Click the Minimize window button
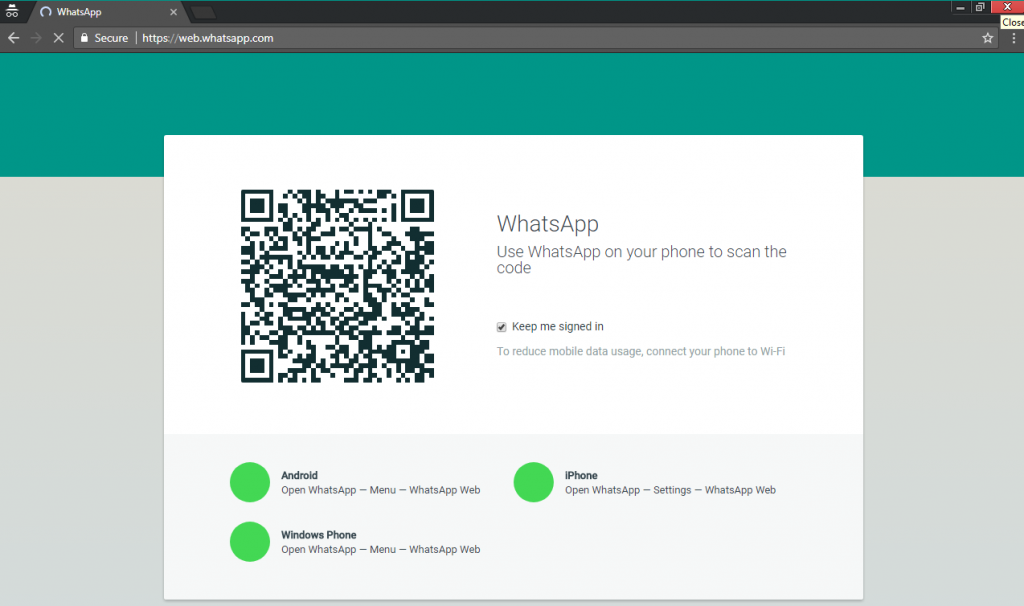The width and height of the screenshot is (1024, 606). click(958, 7)
